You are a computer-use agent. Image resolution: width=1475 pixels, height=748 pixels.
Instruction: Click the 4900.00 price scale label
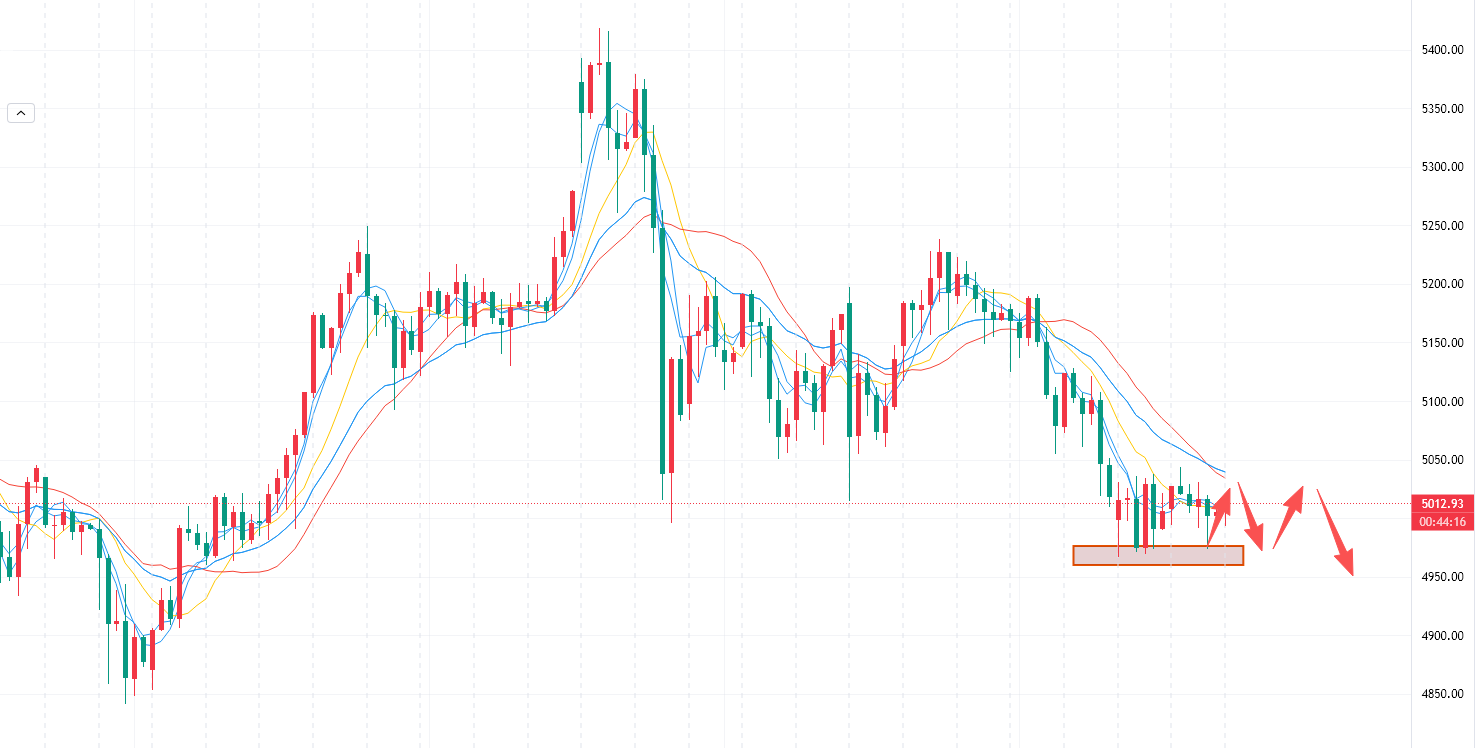click(1442, 636)
